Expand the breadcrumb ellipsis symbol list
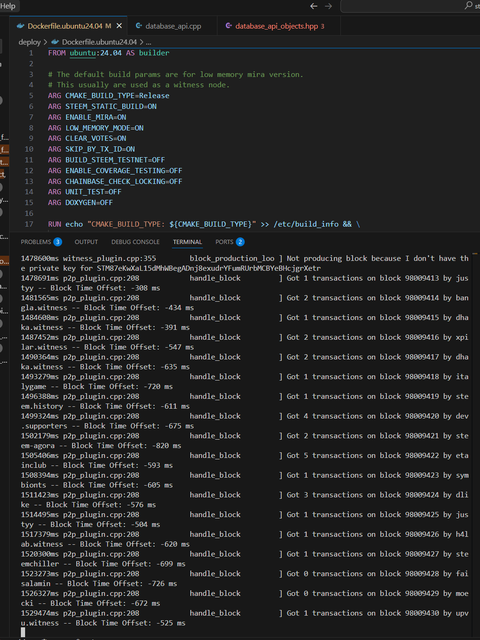Screen dimensions: 480x640 coord(149,42)
